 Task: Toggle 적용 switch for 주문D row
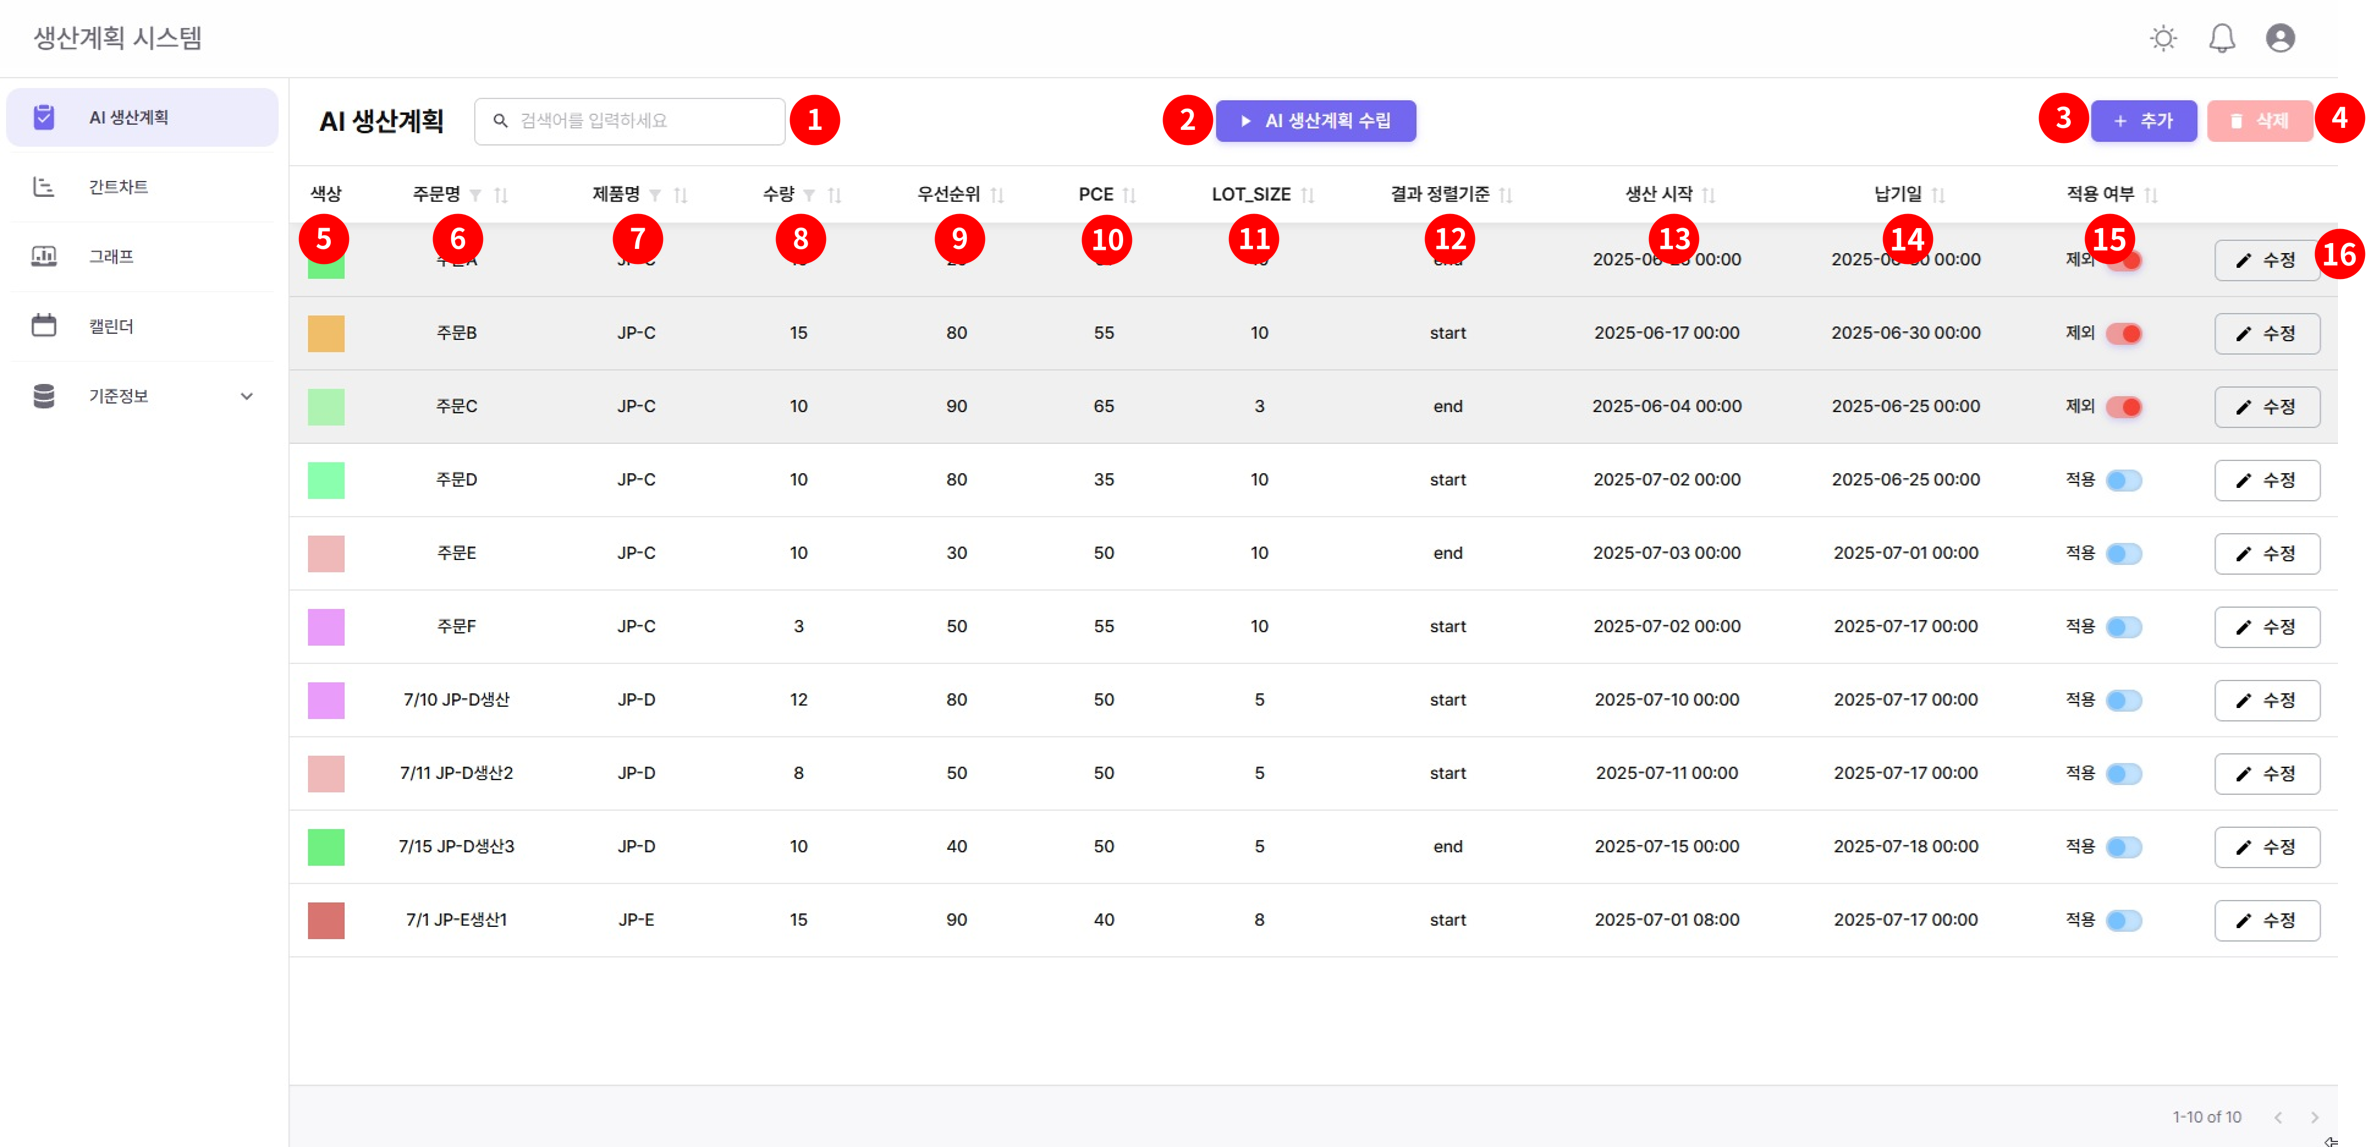[x=2123, y=480]
